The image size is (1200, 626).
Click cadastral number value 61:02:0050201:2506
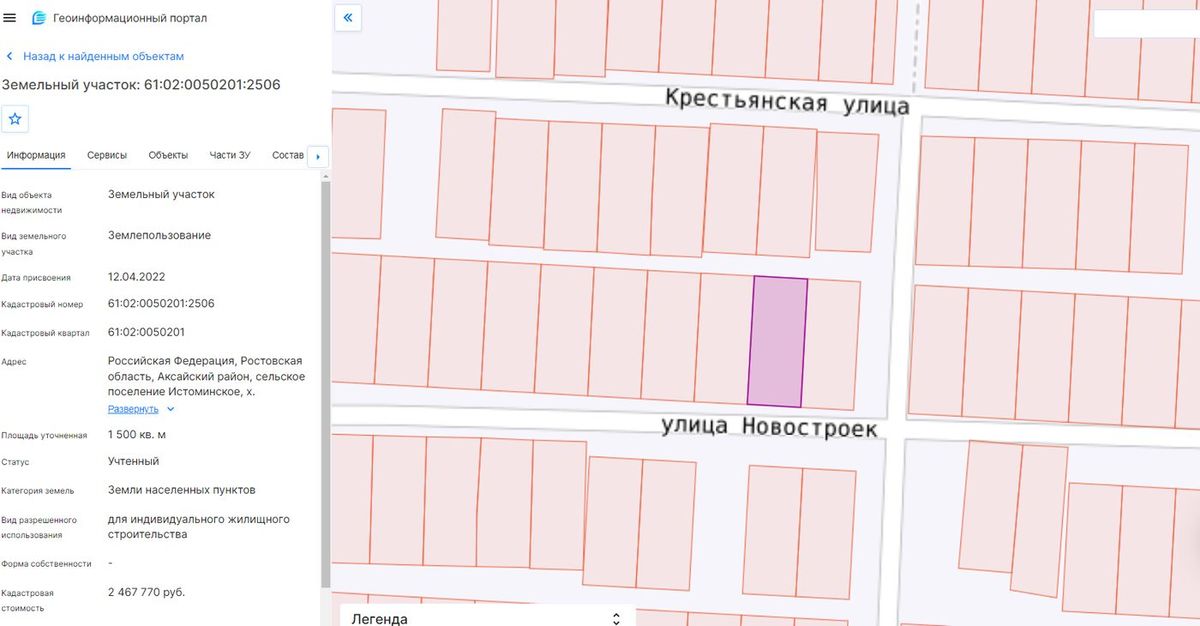tap(161, 304)
